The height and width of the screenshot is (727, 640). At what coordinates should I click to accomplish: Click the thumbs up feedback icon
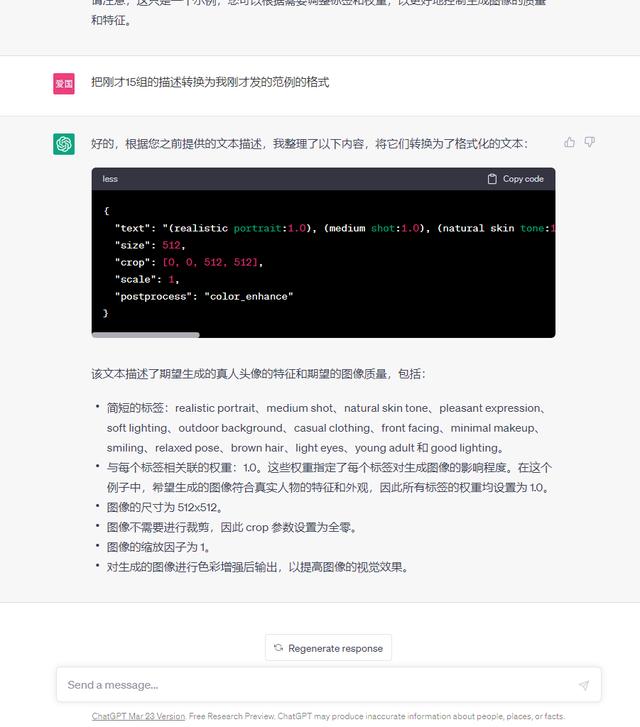pos(569,142)
